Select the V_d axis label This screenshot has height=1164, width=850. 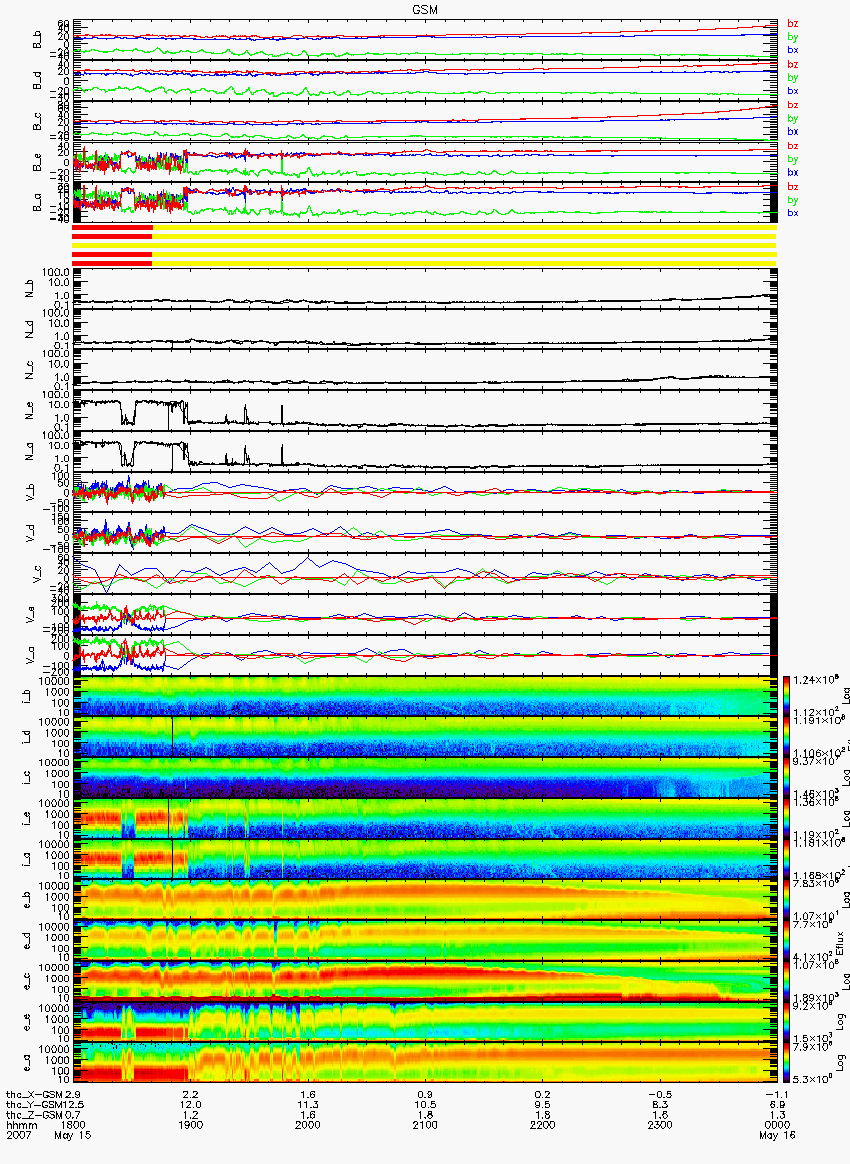tap(30, 532)
